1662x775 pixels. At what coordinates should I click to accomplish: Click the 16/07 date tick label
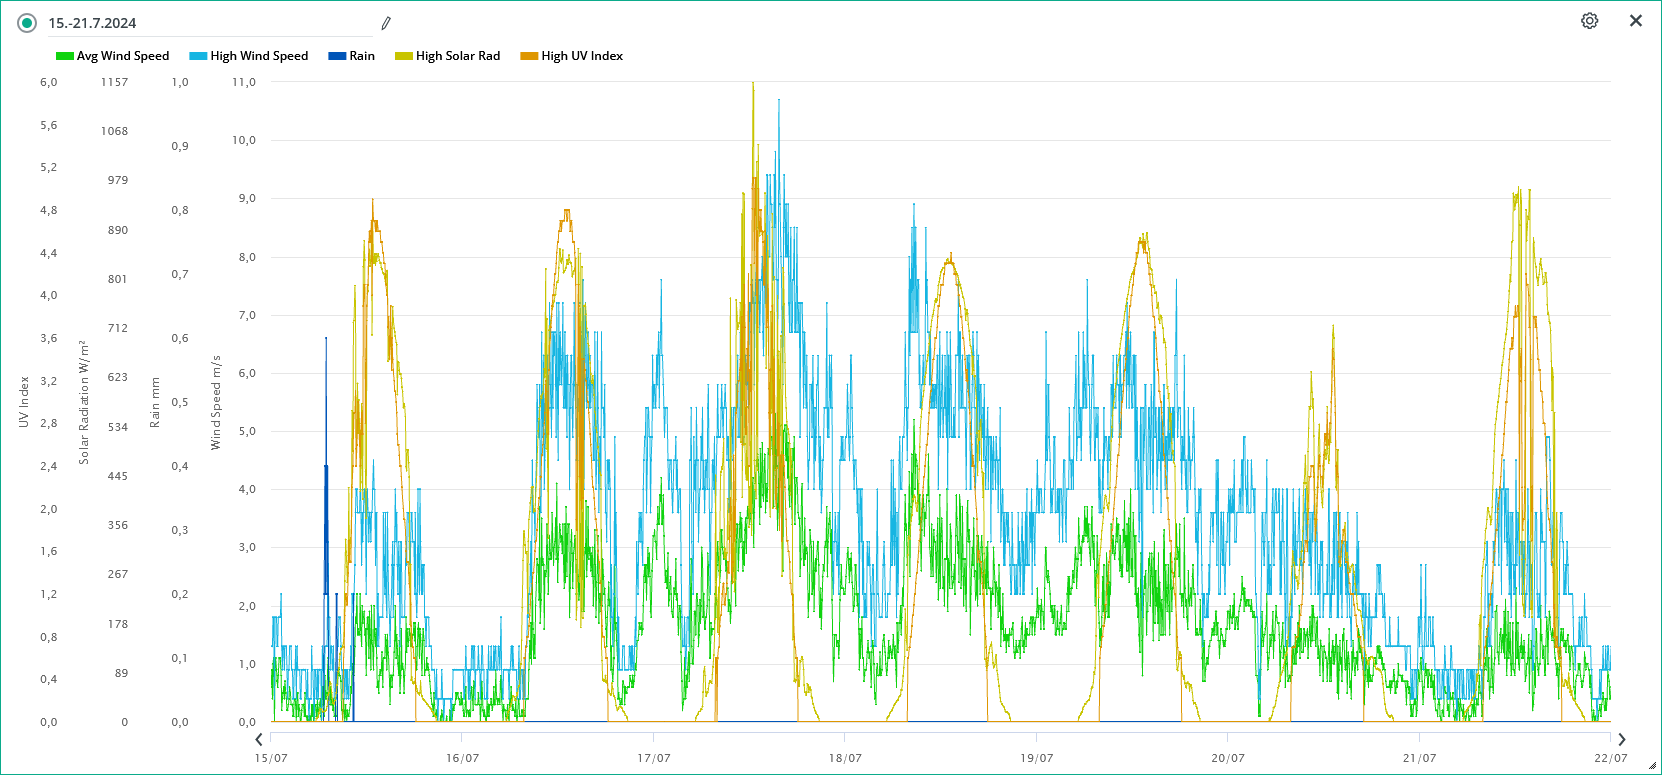click(x=462, y=758)
